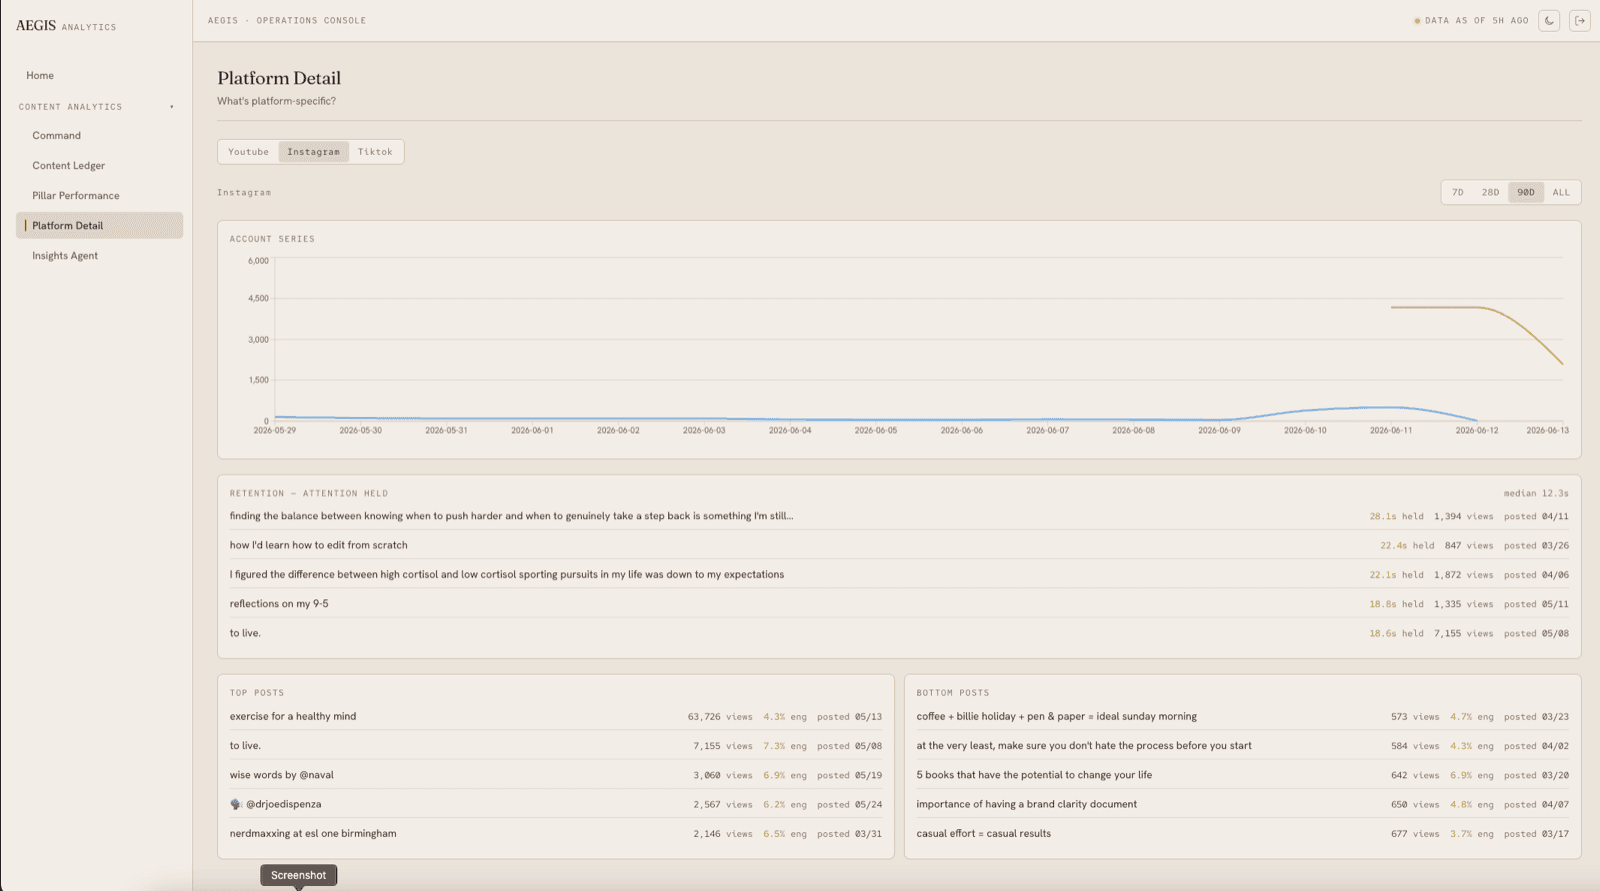1600x891 pixels.
Task: Open bottom post 'casual effort = casual results'
Action: click(x=1243, y=833)
